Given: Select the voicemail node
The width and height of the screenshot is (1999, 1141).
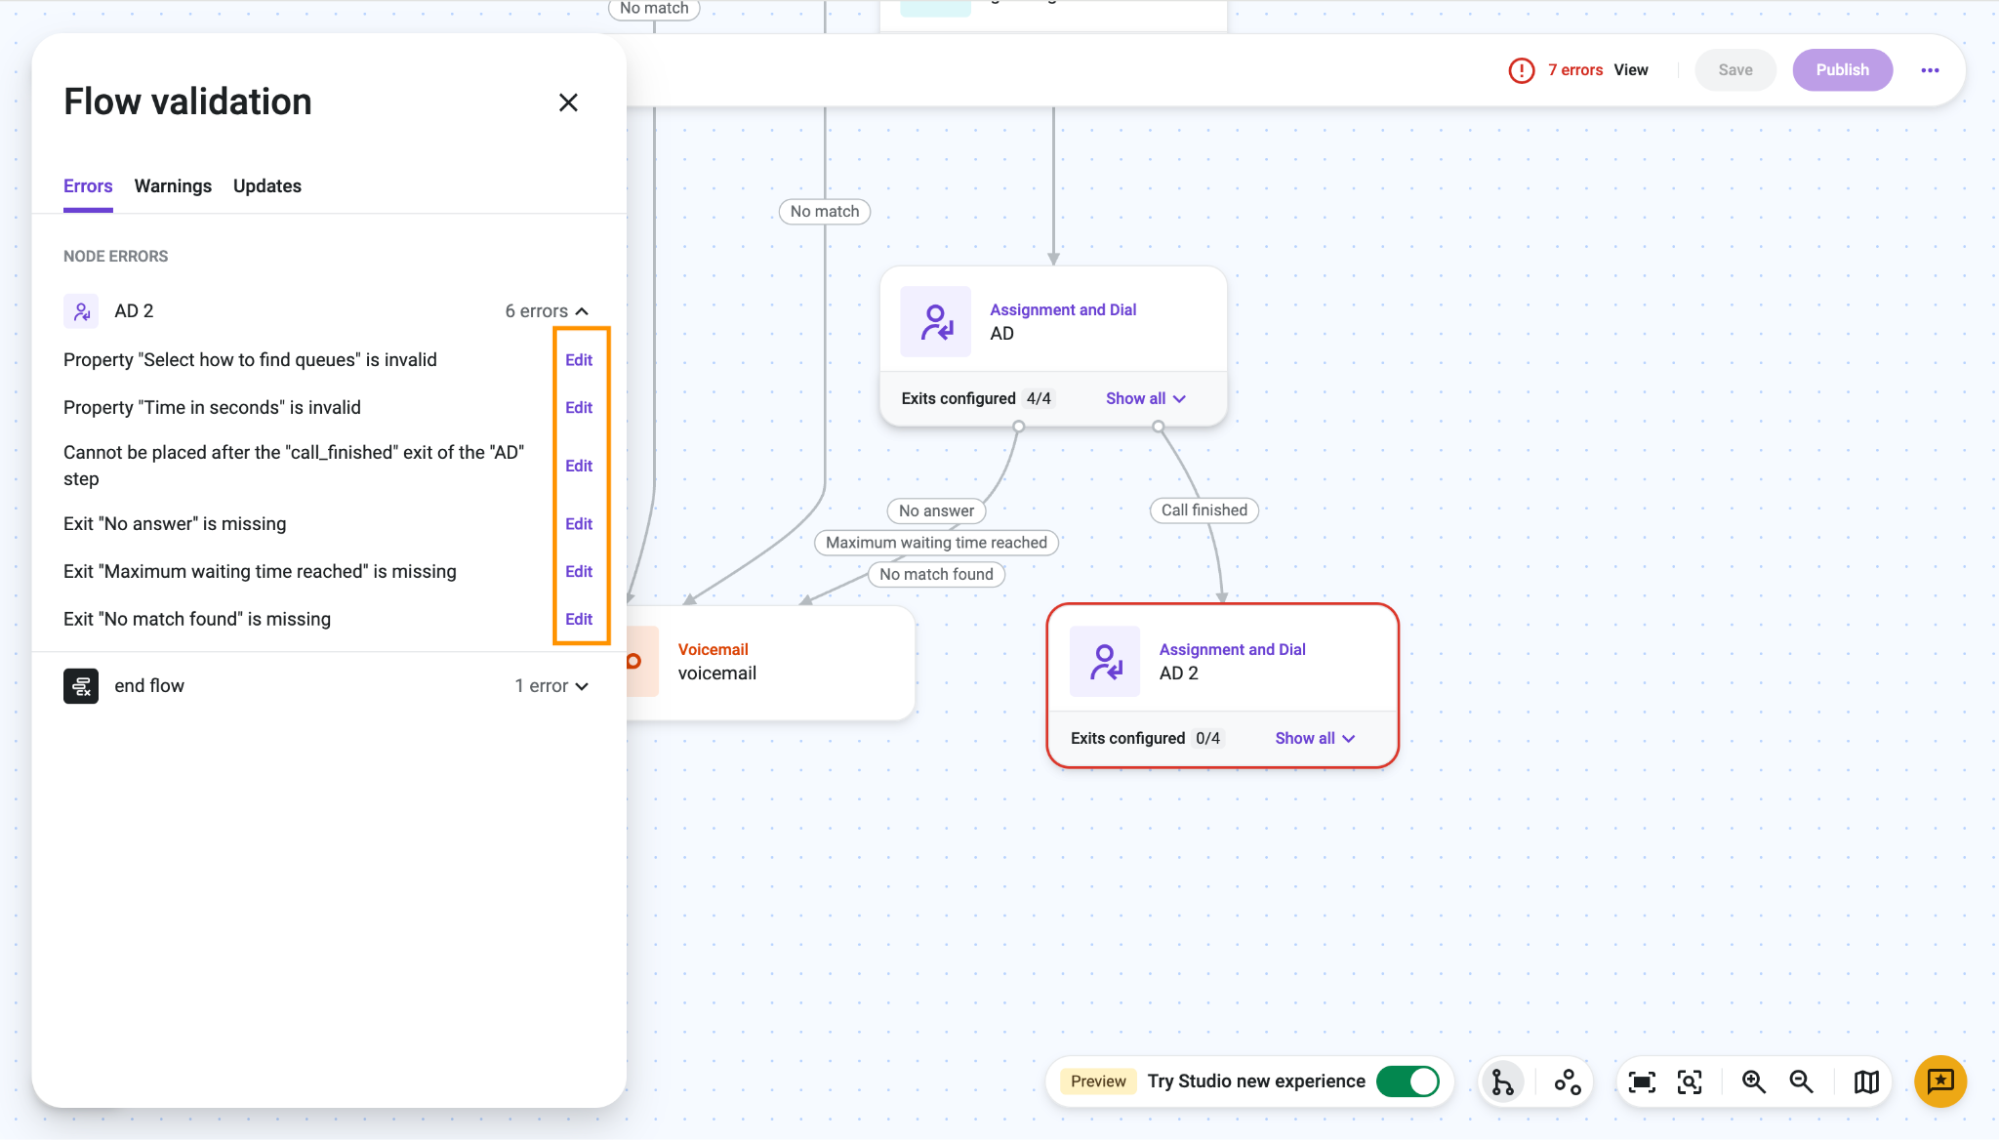Looking at the screenshot, I should [770, 662].
